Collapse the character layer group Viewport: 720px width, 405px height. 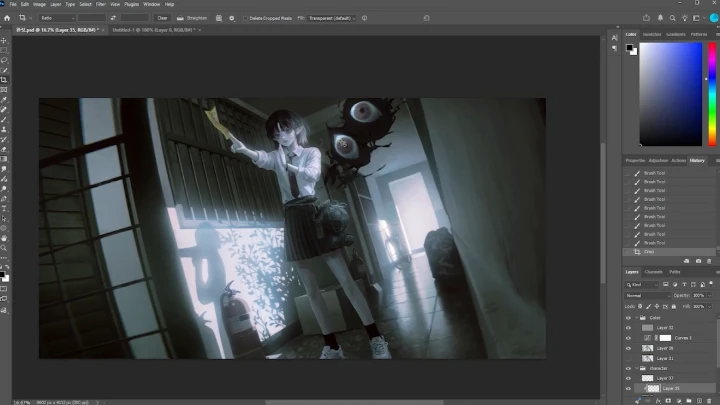pyautogui.click(x=636, y=368)
